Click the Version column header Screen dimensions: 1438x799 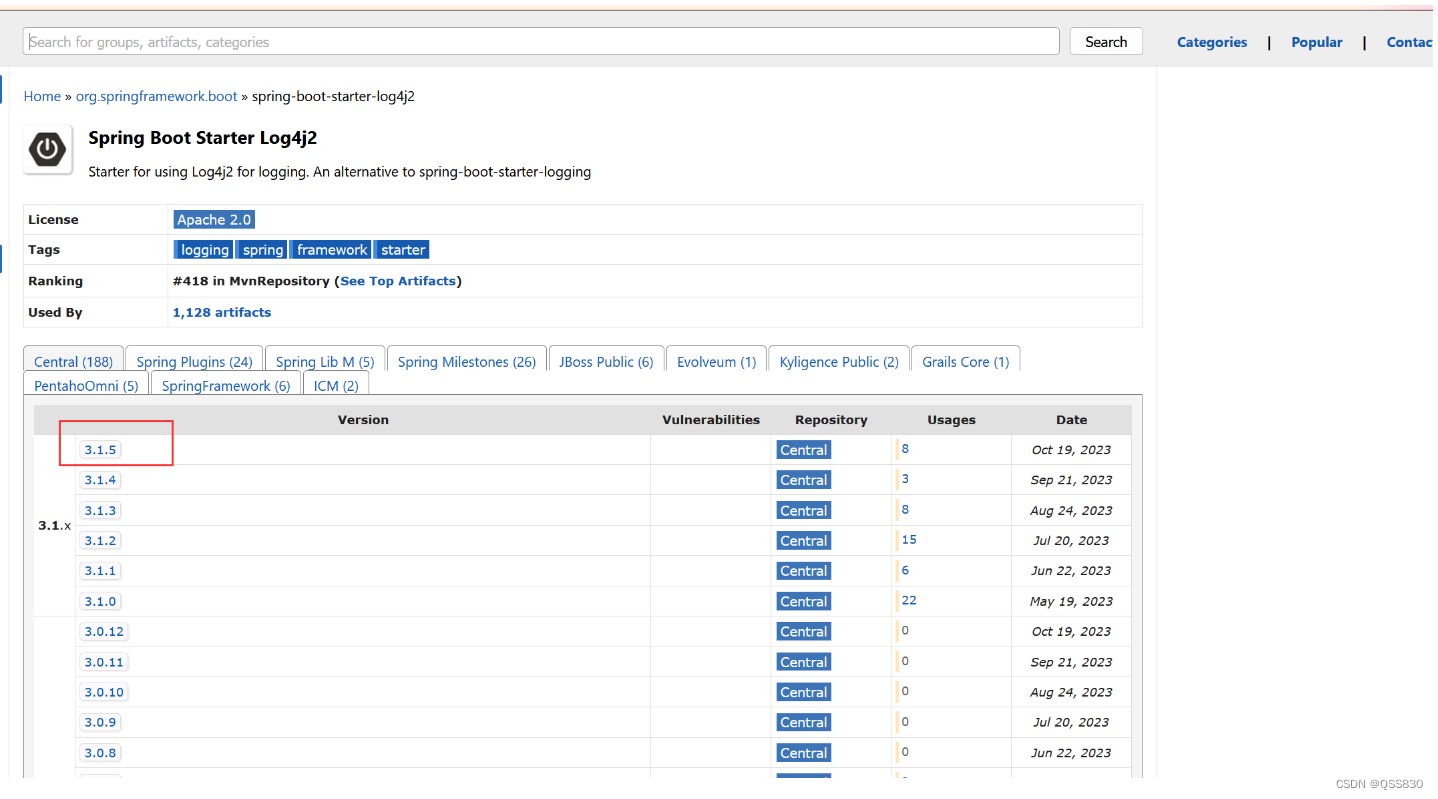click(x=363, y=420)
